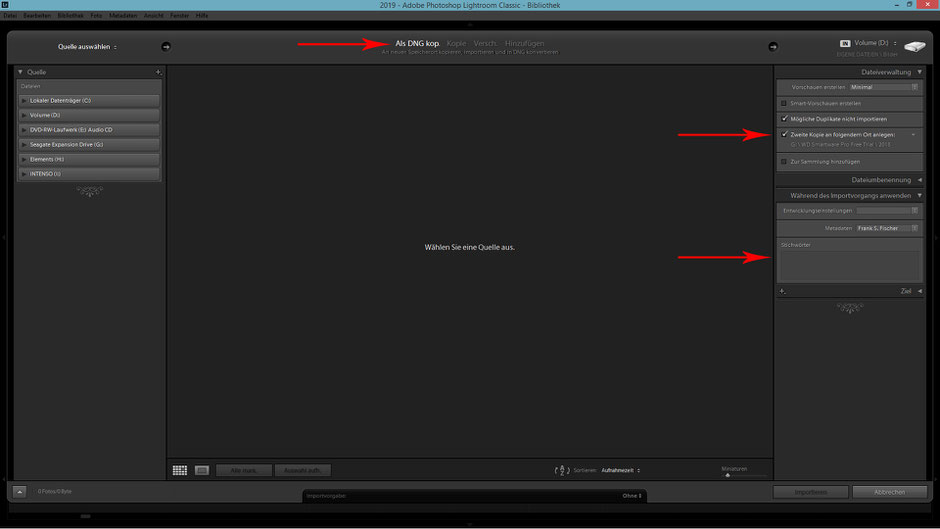Select Als DNG kop. import mode

417,43
